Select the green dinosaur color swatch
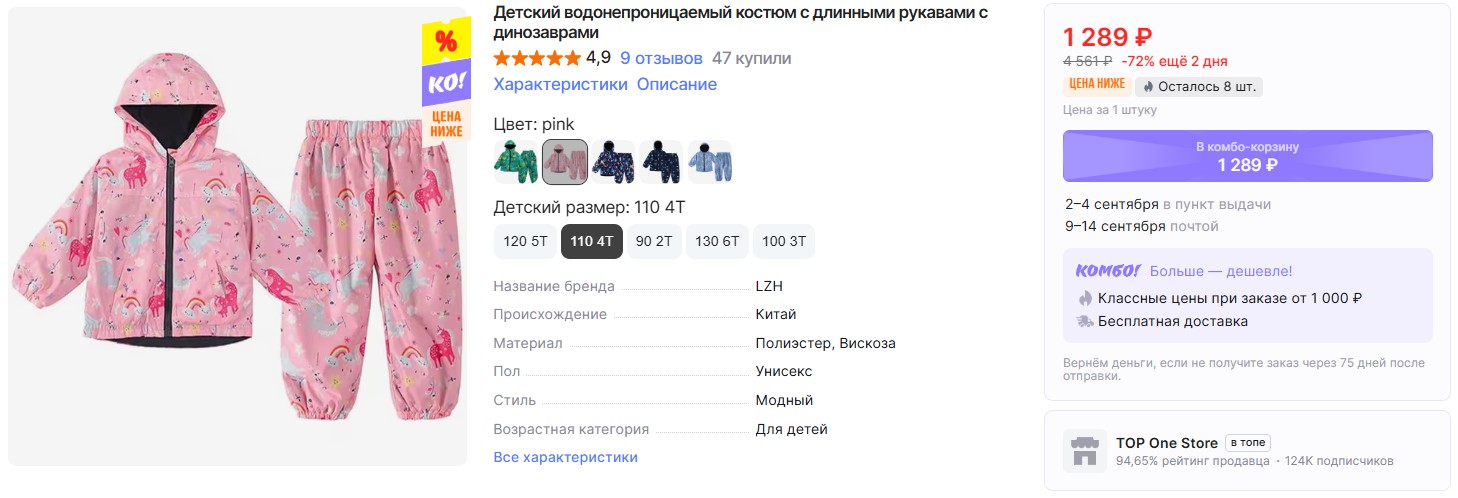 point(516,162)
